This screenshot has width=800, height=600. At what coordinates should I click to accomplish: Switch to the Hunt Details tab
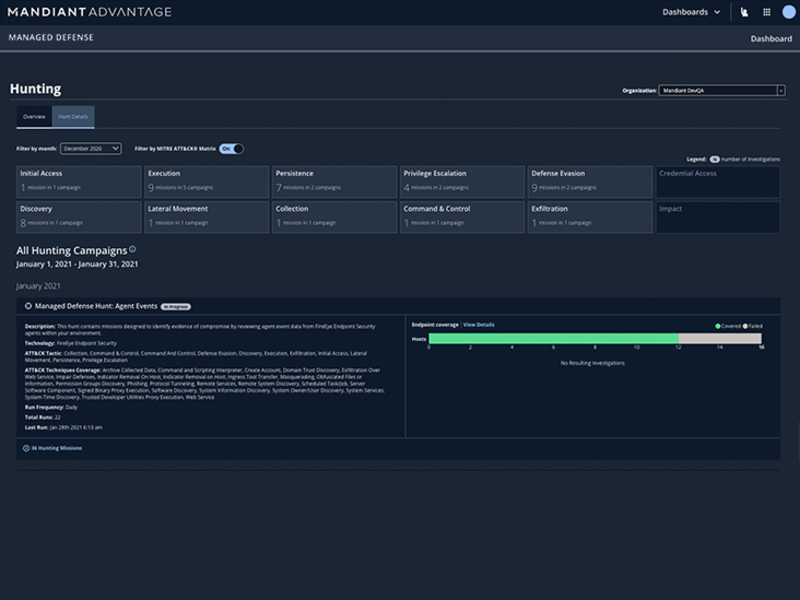(x=73, y=117)
